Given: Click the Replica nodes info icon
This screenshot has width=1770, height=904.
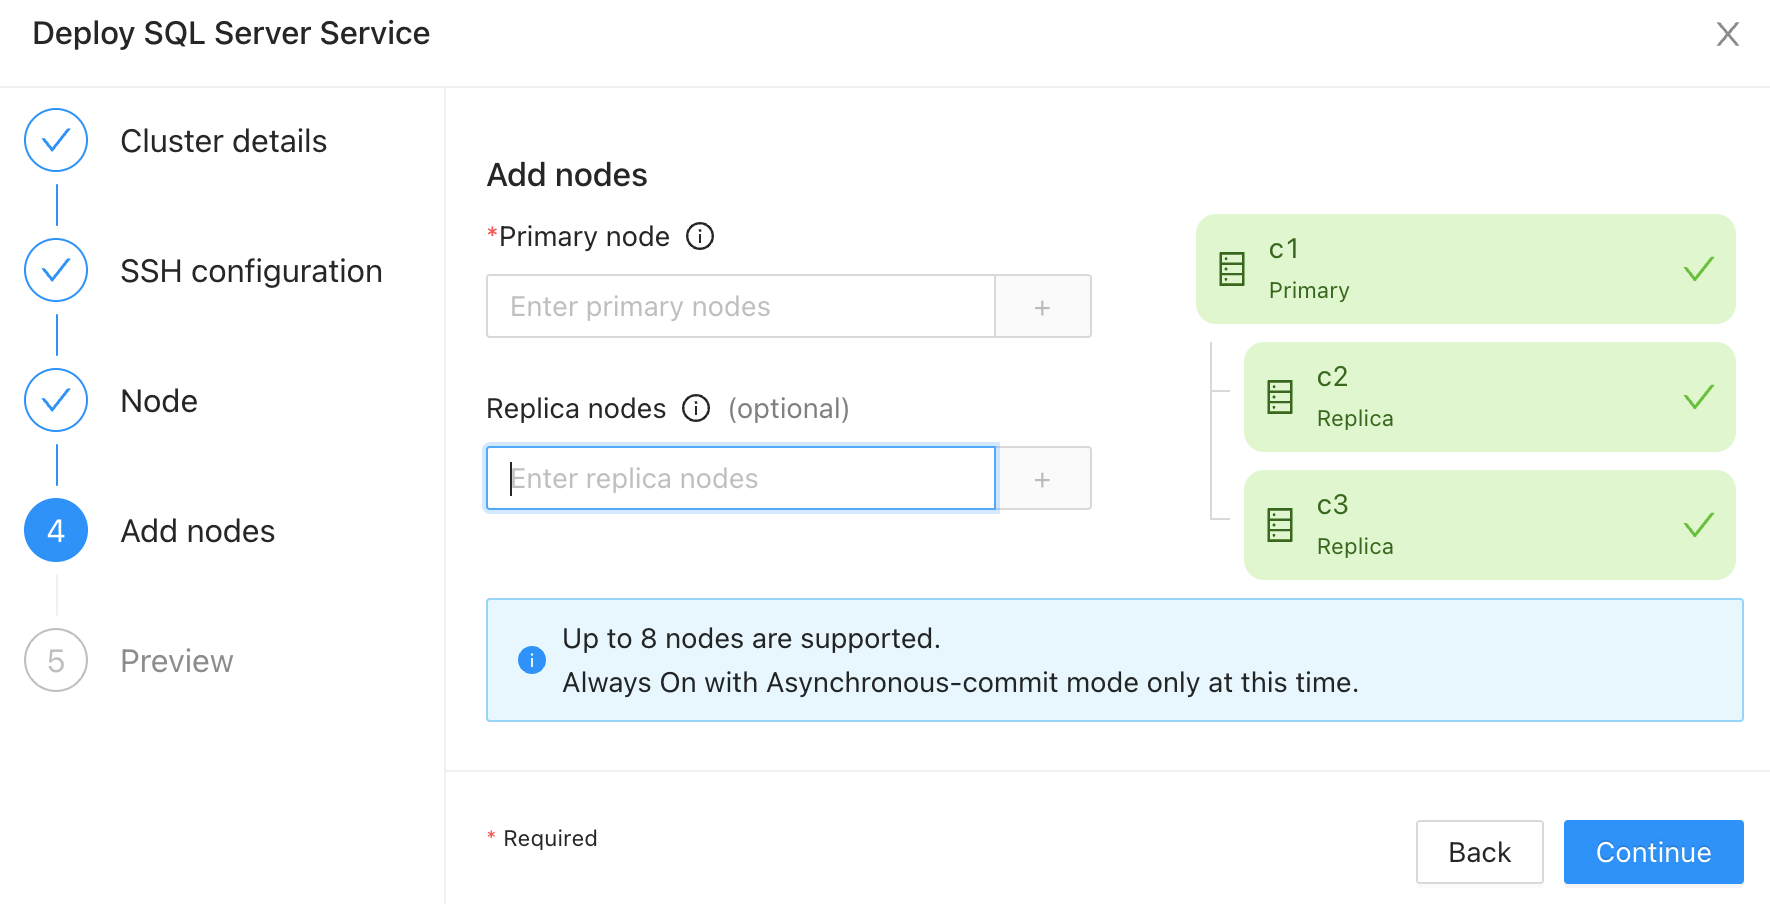Looking at the screenshot, I should pos(696,409).
